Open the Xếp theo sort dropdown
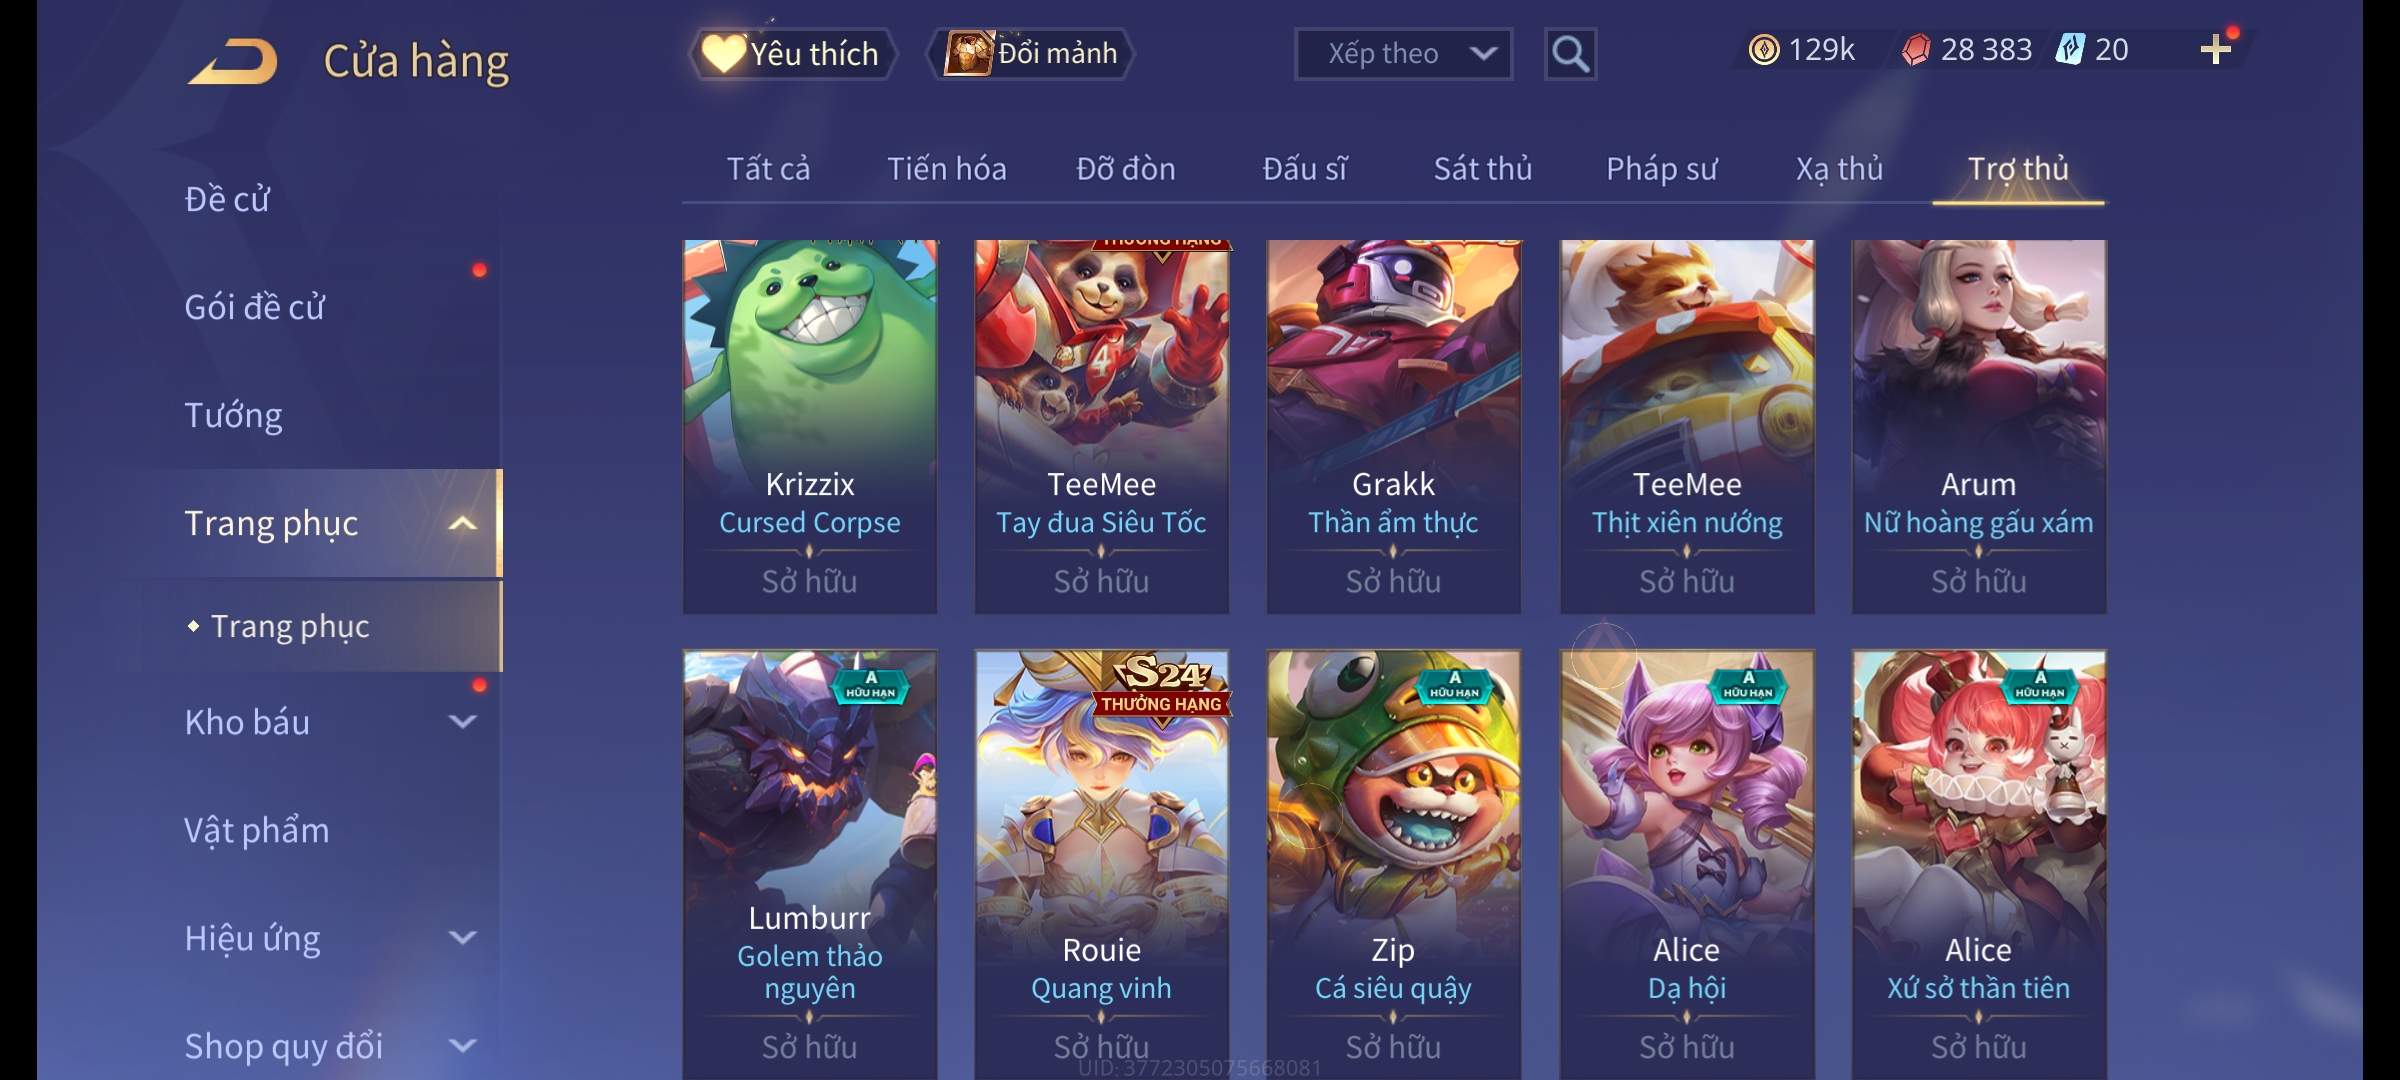 click(1403, 54)
